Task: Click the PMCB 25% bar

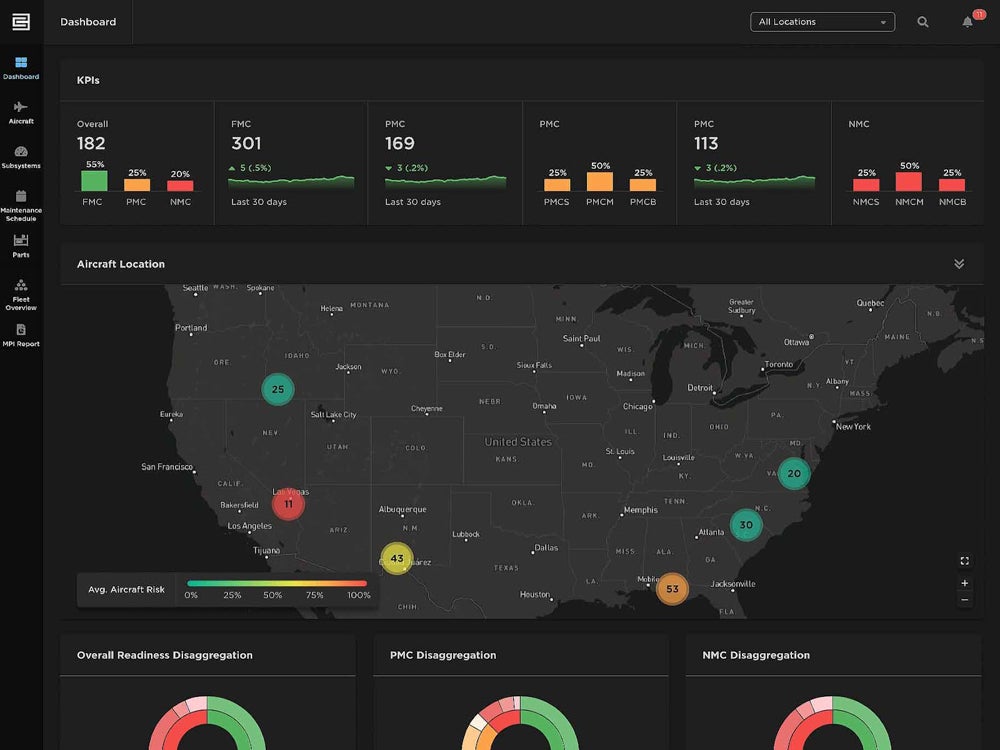Action: (x=642, y=185)
